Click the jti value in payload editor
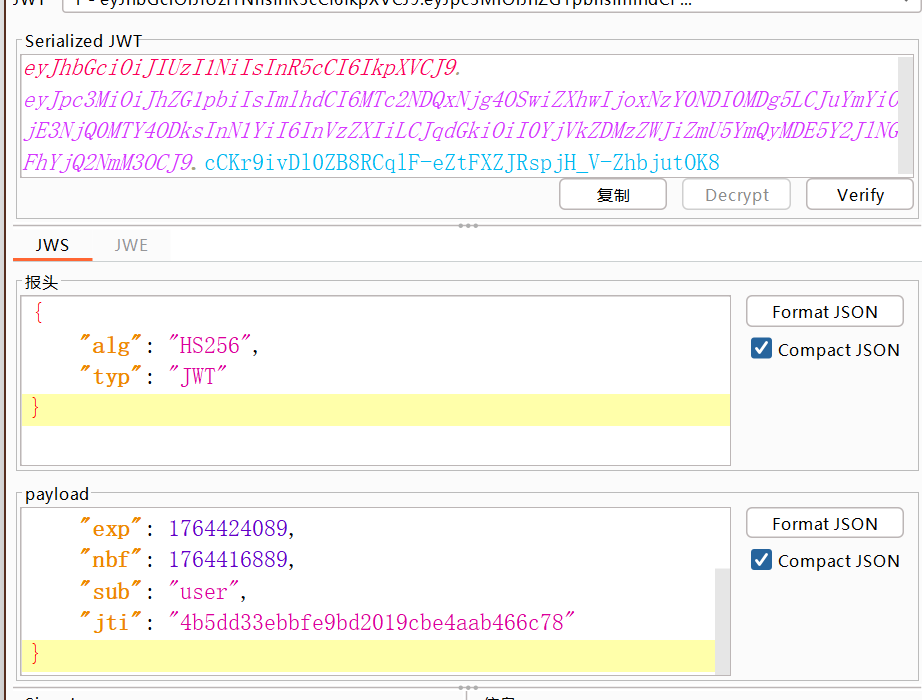The image size is (922, 700). (x=372, y=623)
